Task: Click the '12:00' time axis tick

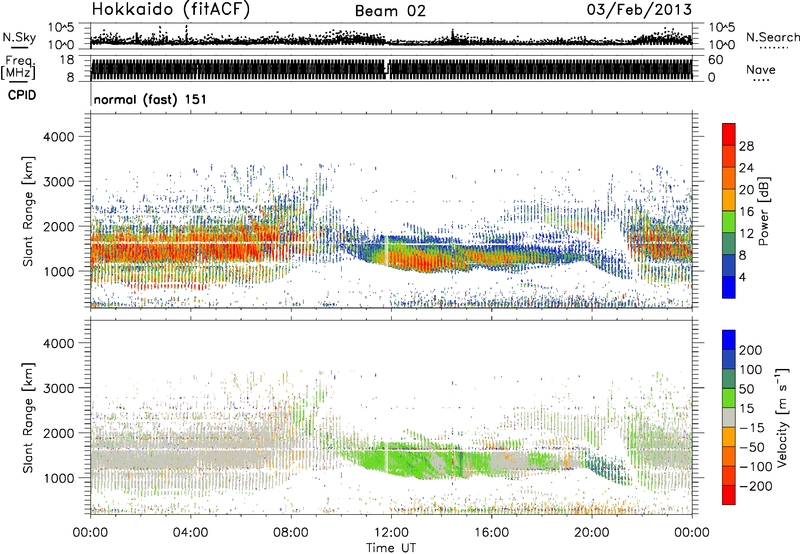Action: coord(391,533)
